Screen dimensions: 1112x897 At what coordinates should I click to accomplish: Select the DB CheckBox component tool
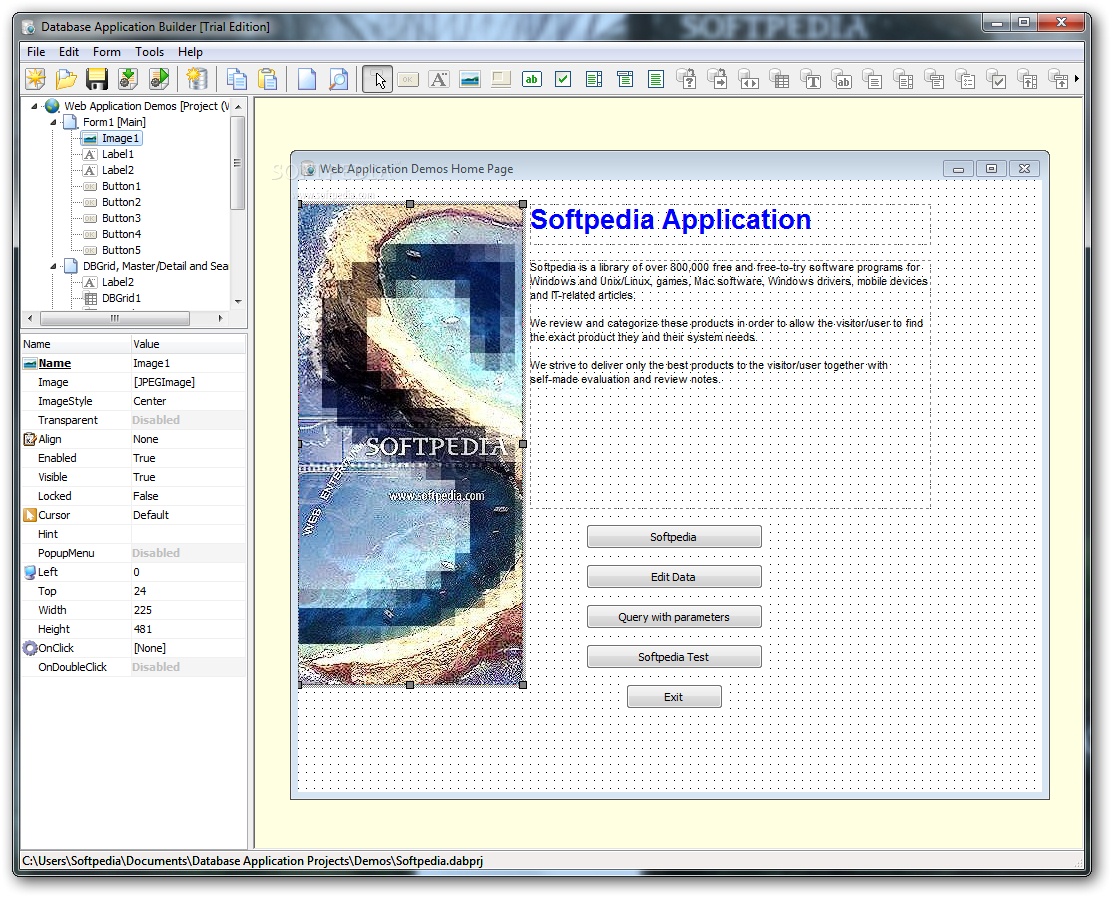(996, 79)
